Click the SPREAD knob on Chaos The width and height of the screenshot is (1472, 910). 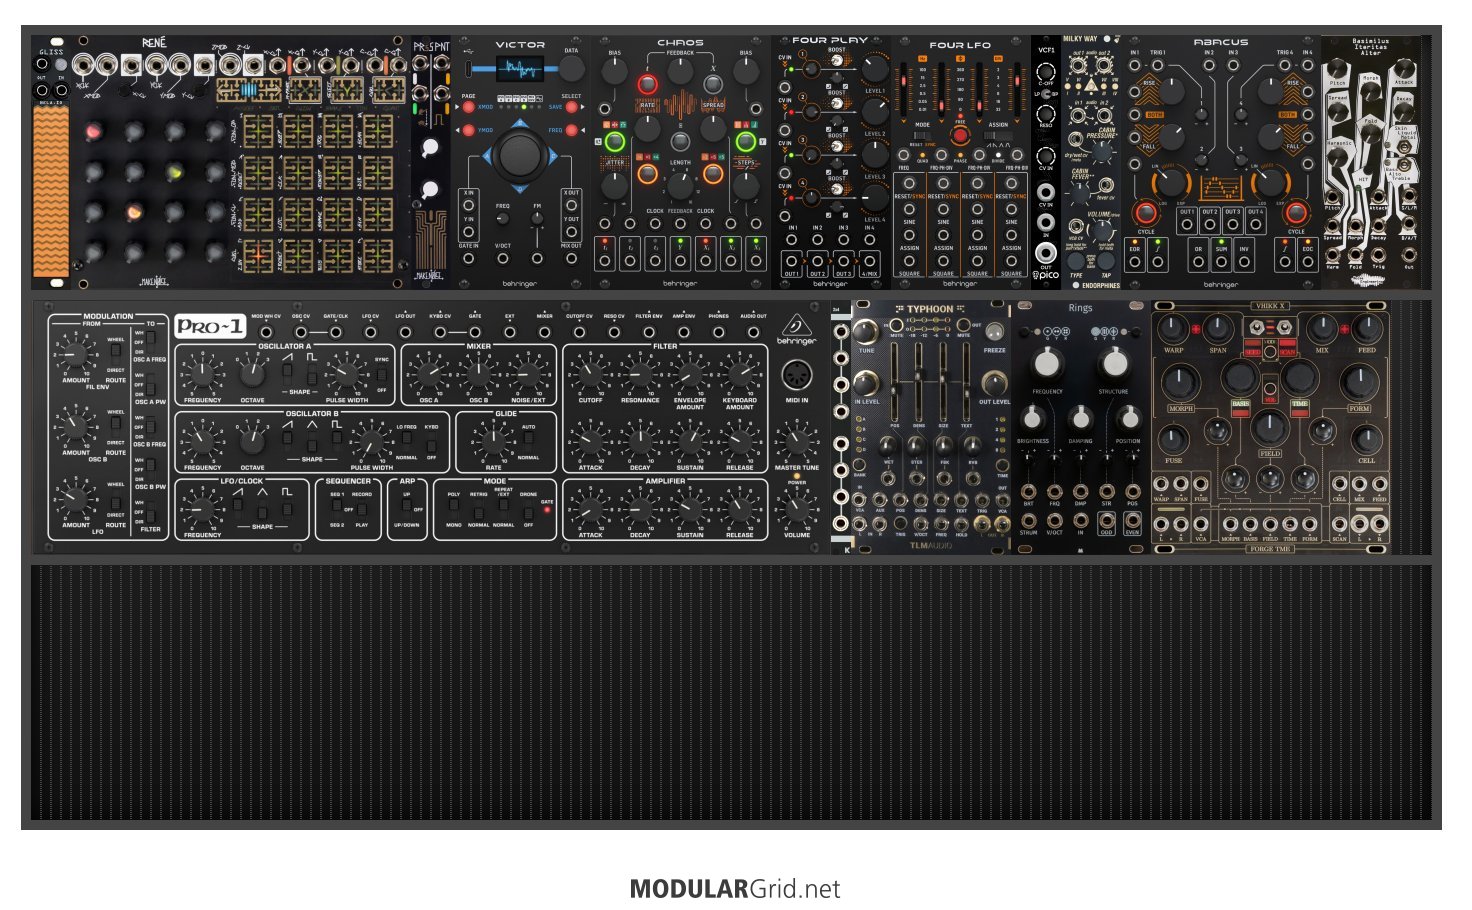click(x=713, y=127)
